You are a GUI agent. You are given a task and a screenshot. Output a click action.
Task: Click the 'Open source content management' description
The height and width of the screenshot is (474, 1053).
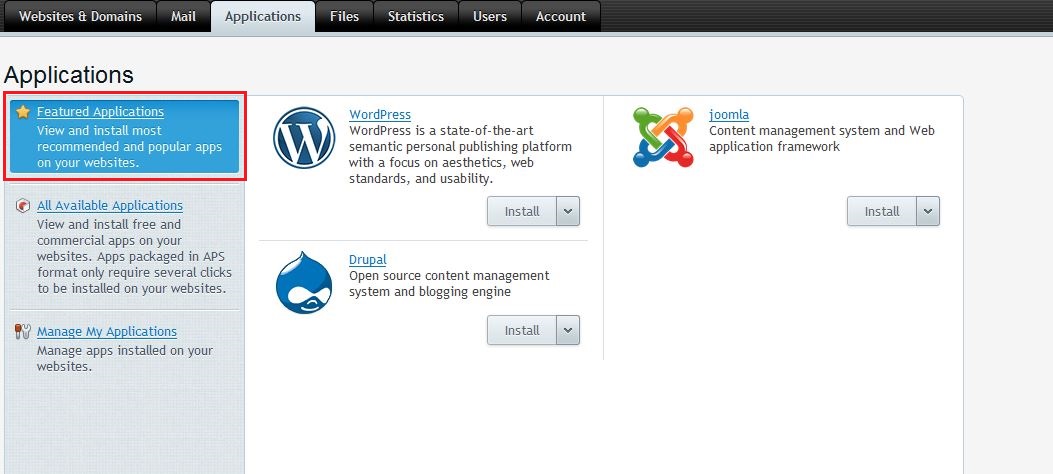tap(449, 284)
